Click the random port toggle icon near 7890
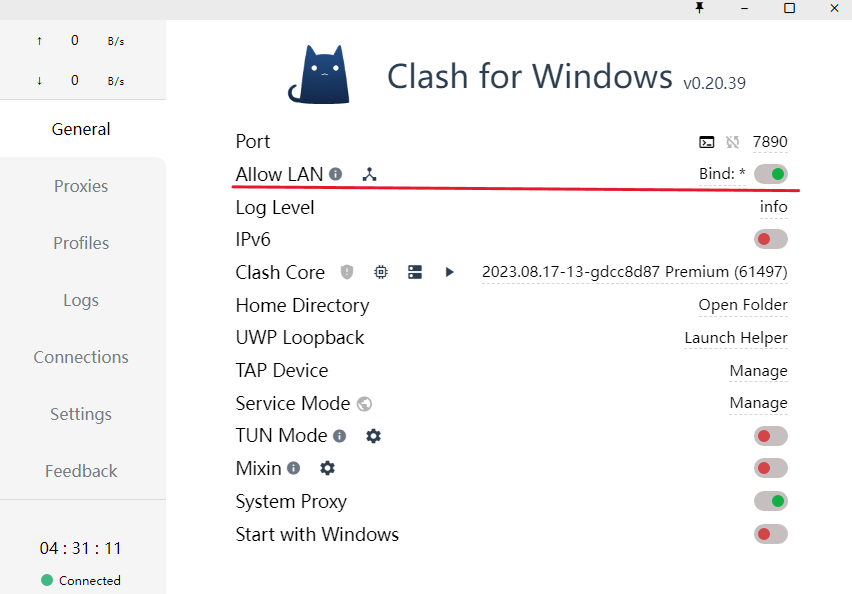Viewport: 852px width, 594px height. (733, 142)
